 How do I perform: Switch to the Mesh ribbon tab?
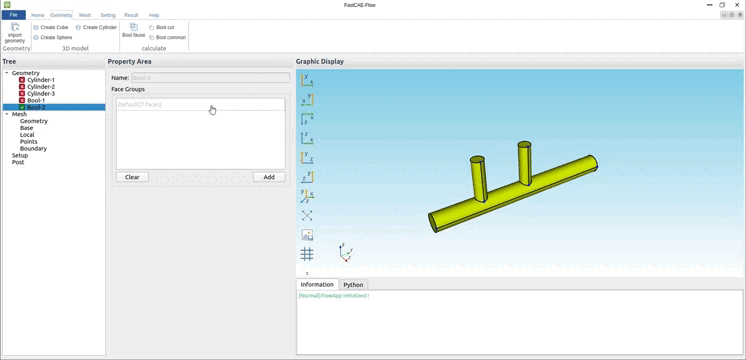[x=85, y=15]
